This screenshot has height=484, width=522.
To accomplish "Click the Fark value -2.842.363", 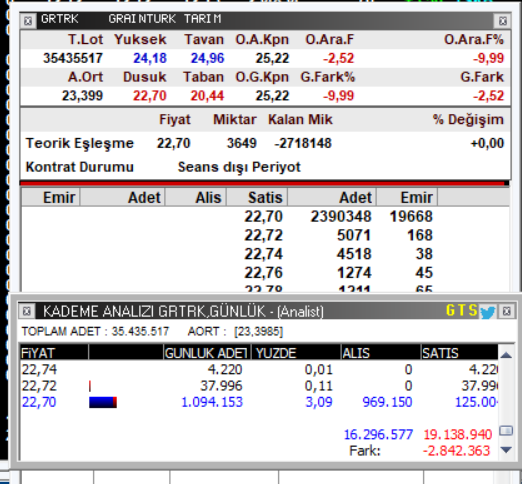I will point(456,451).
